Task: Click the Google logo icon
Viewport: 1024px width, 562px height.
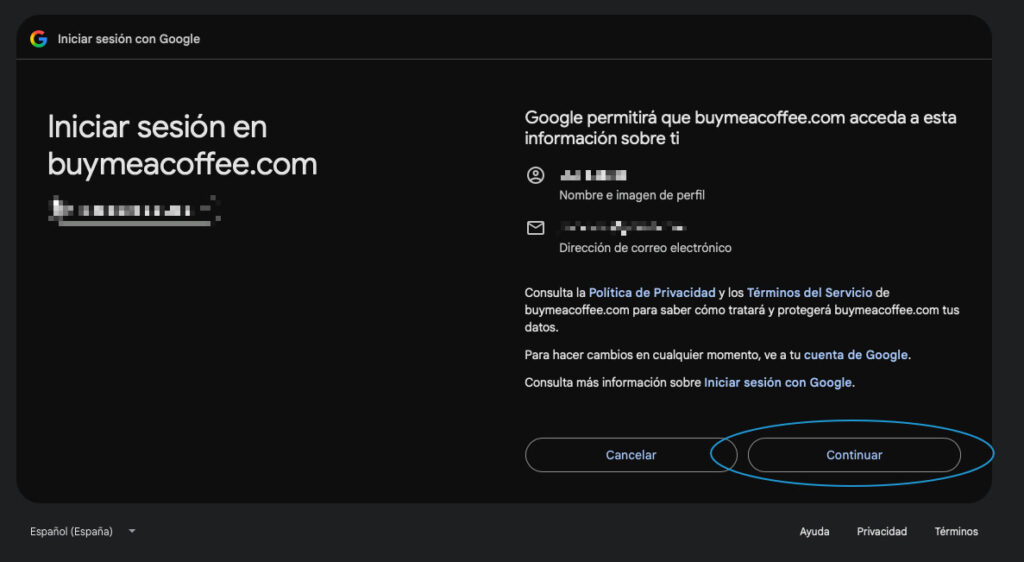Action: (39, 39)
